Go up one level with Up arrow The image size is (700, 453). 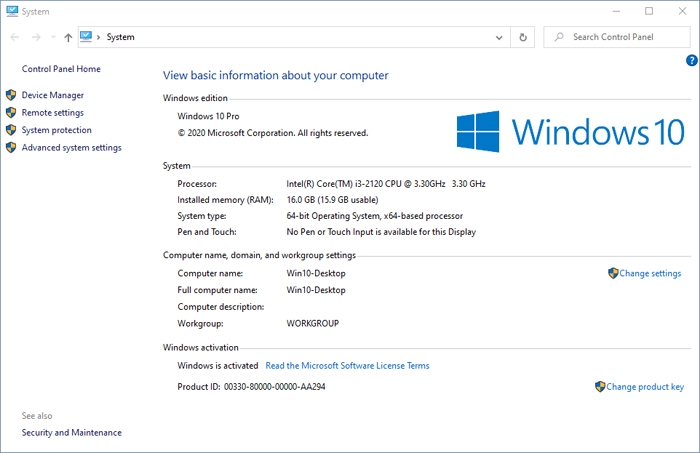[x=67, y=37]
